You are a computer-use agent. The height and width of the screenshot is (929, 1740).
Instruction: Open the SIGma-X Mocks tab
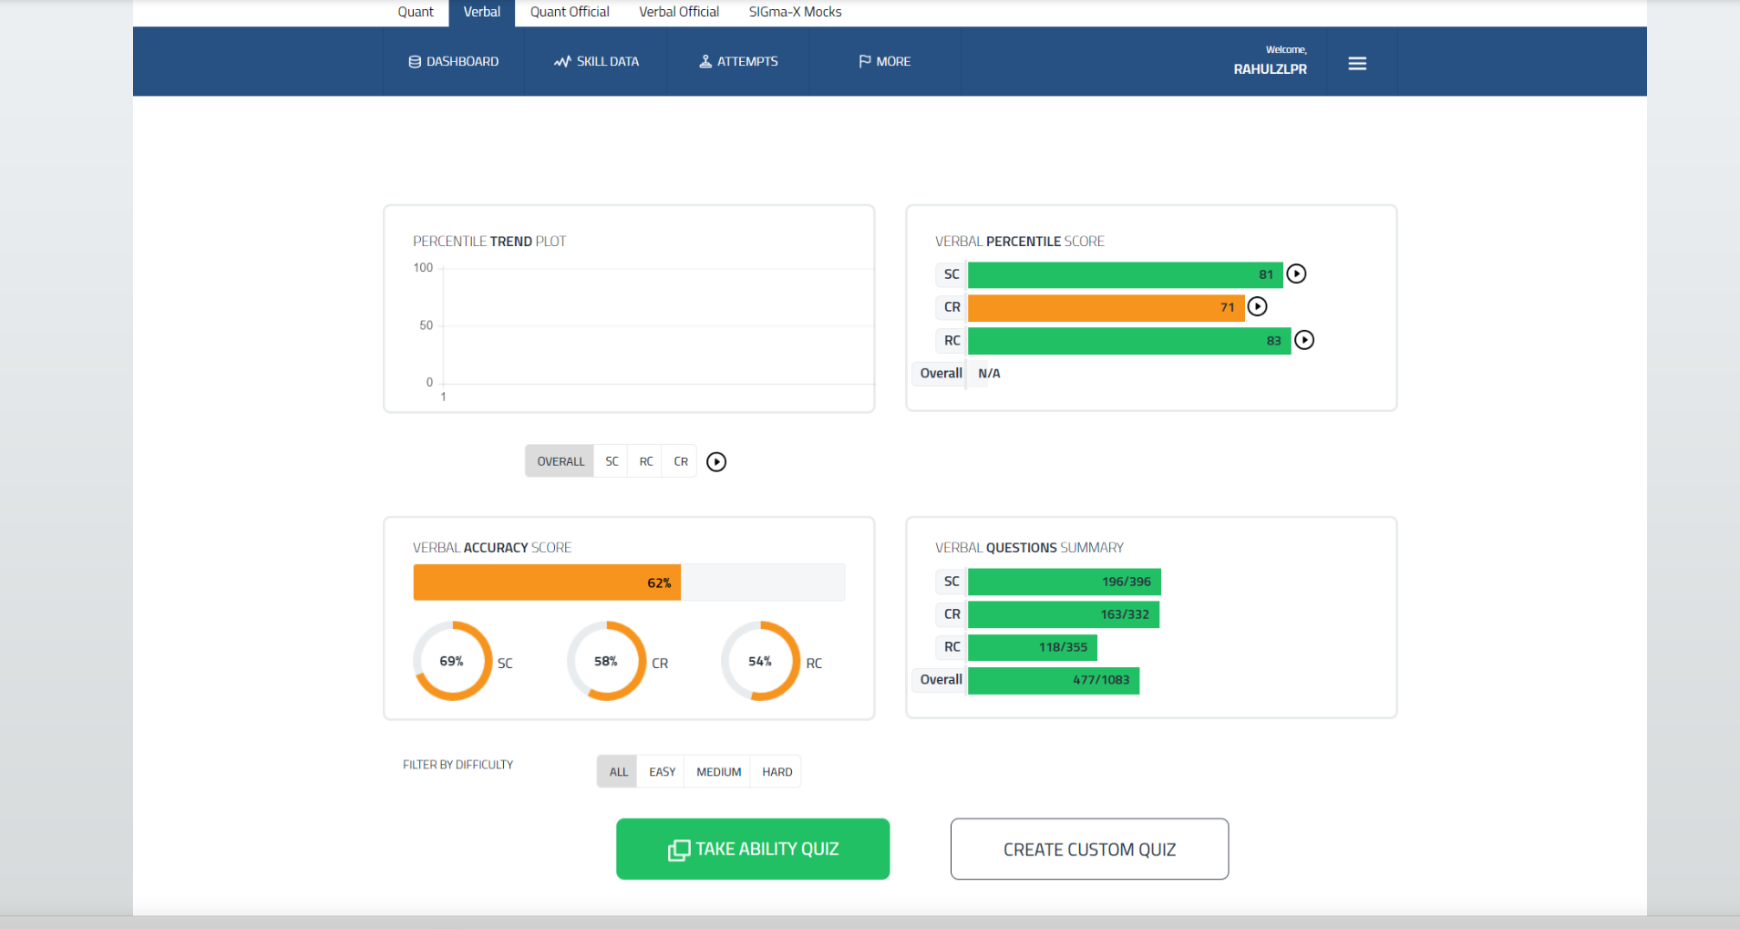coord(795,12)
